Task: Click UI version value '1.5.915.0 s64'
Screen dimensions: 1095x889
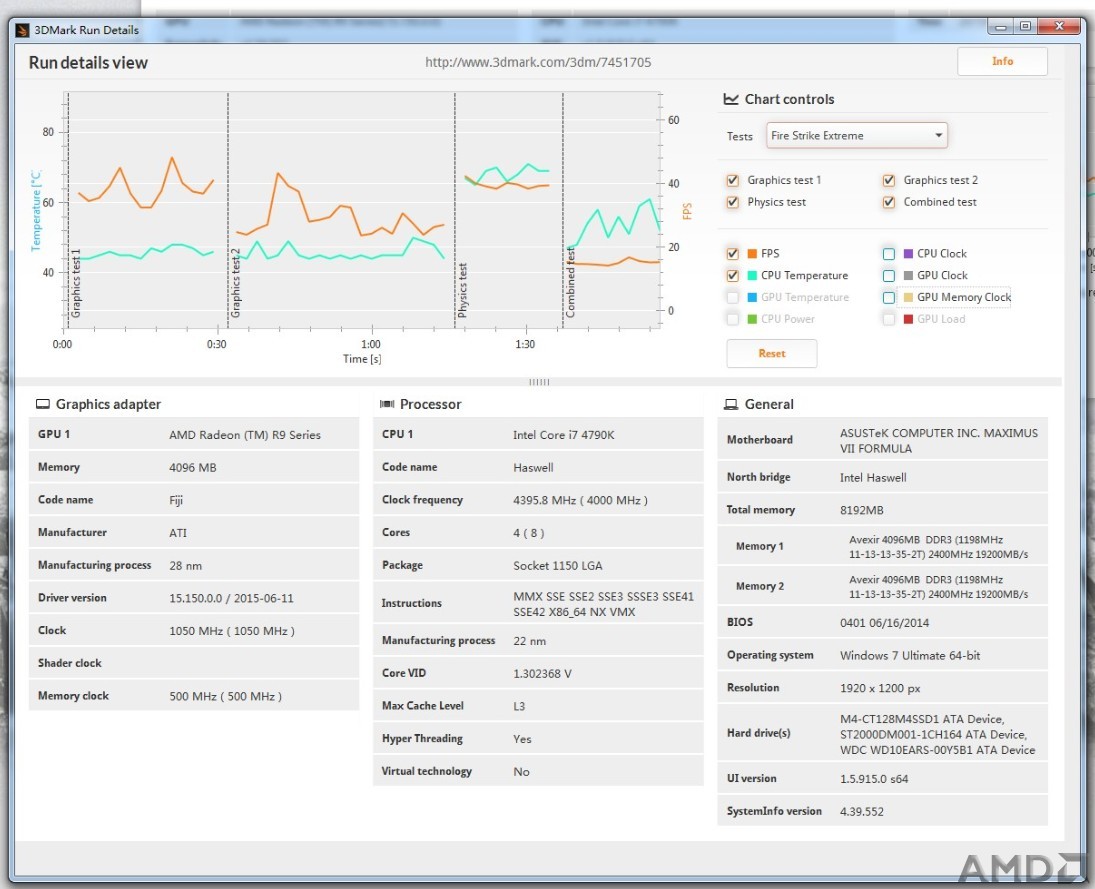Action: [x=874, y=779]
